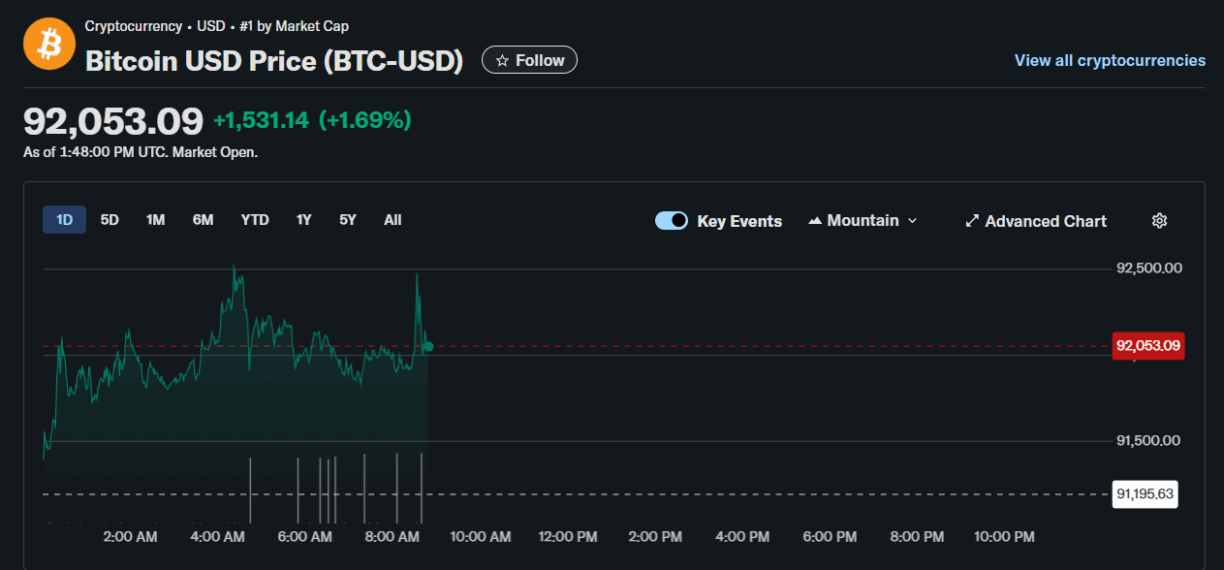Show the 5Y price history
Screen dimensions: 1224x570
tap(347, 220)
